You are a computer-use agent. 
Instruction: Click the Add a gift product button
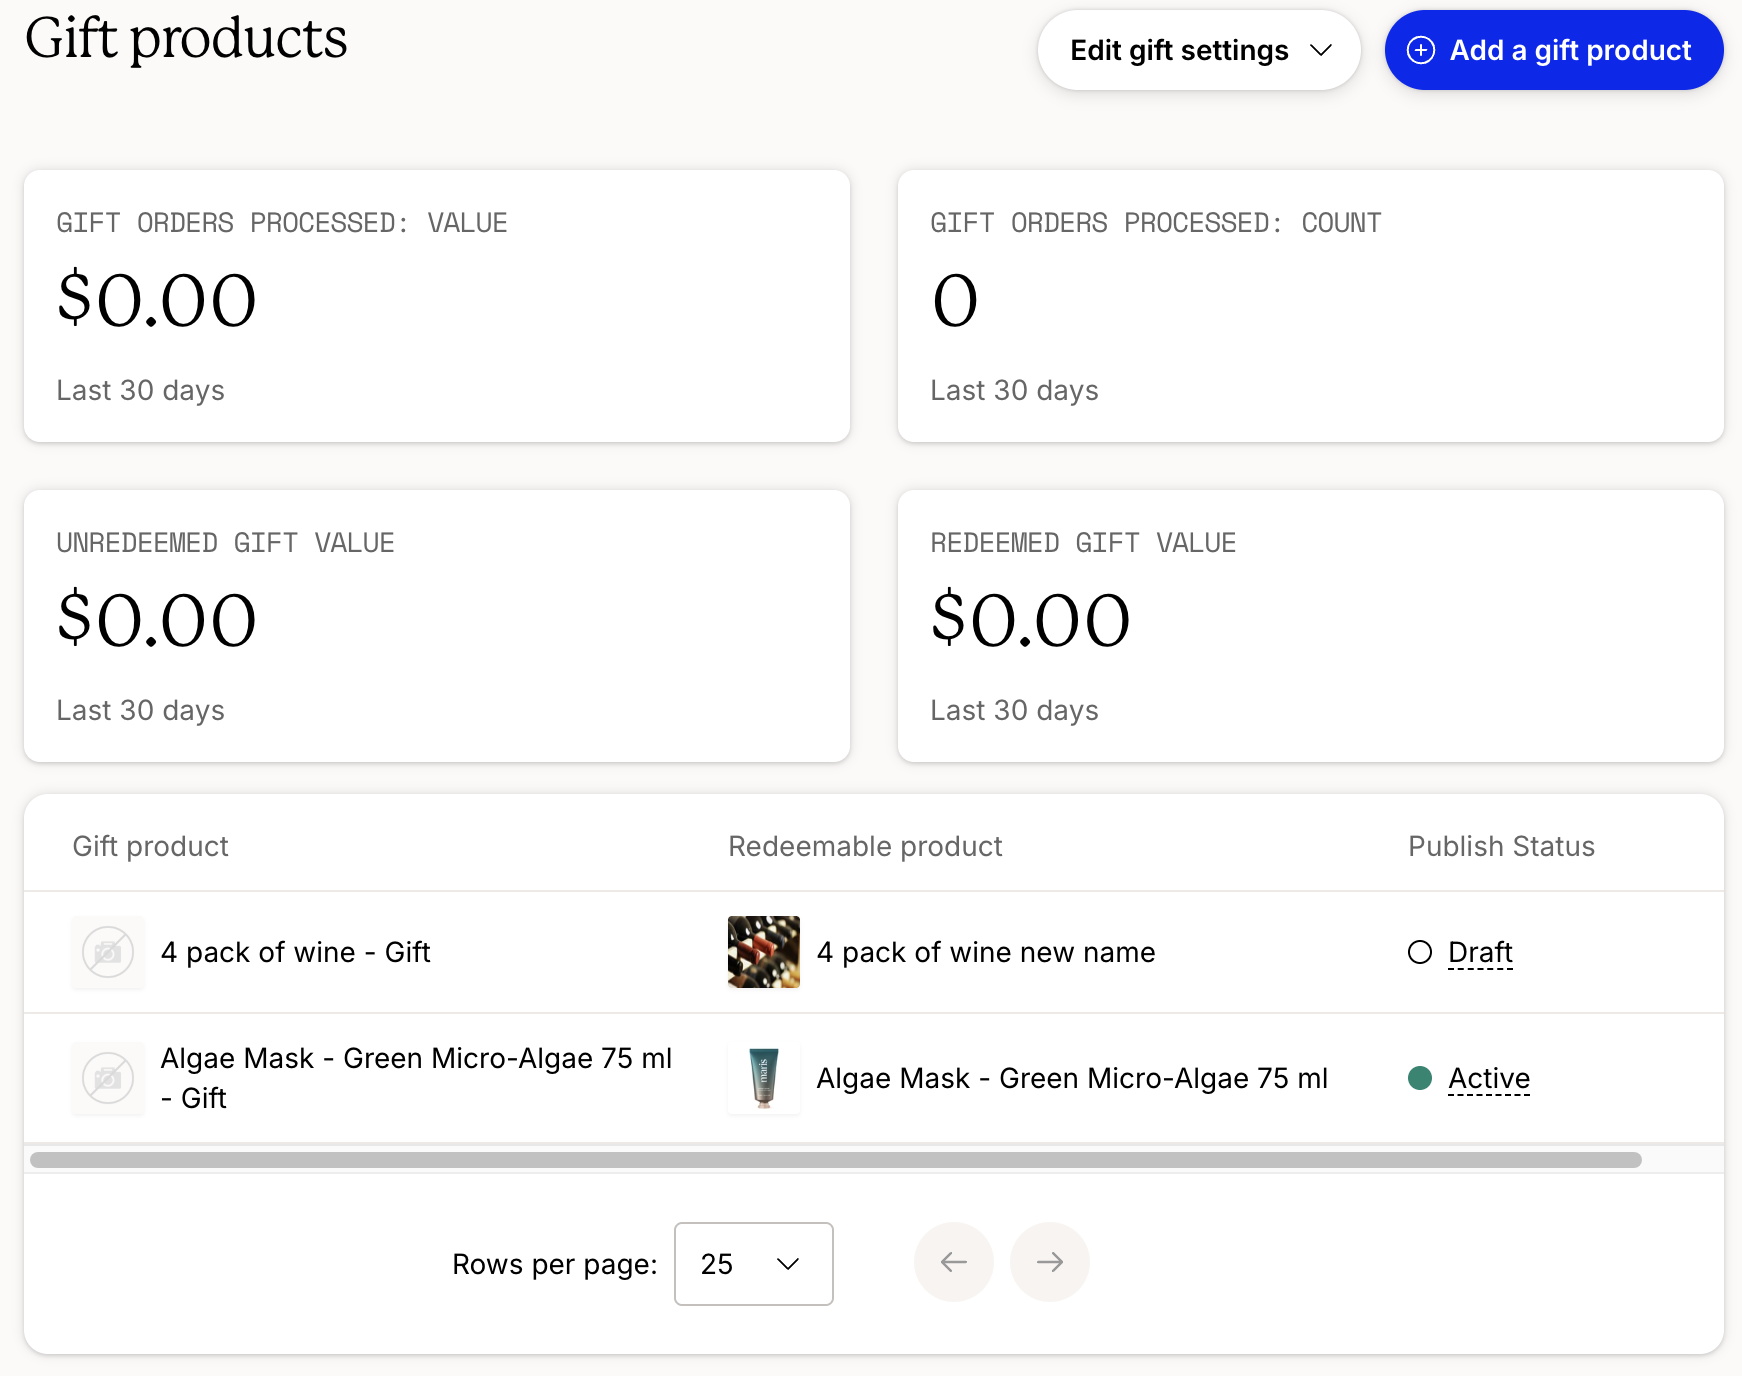(1553, 50)
